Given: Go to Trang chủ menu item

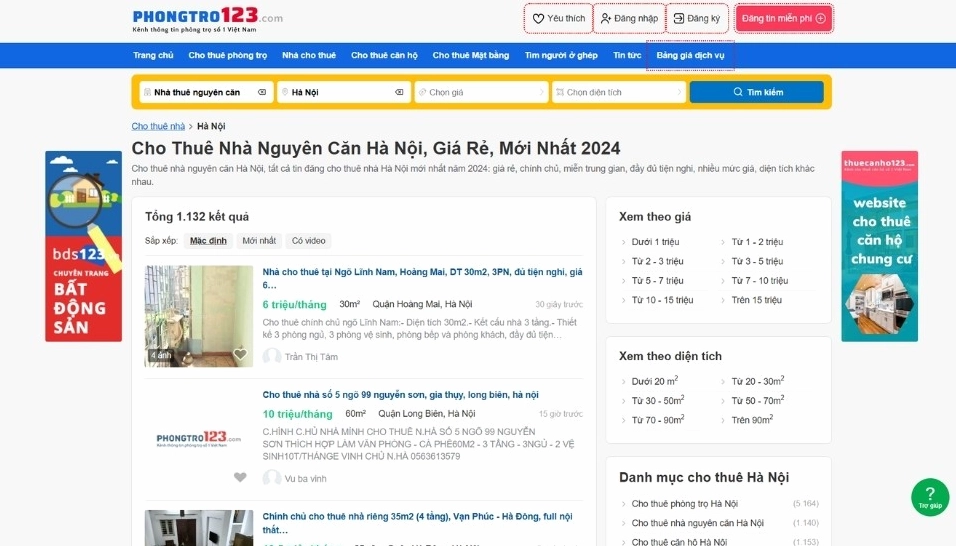Looking at the screenshot, I should pyautogui.click(x=153, y=55).
